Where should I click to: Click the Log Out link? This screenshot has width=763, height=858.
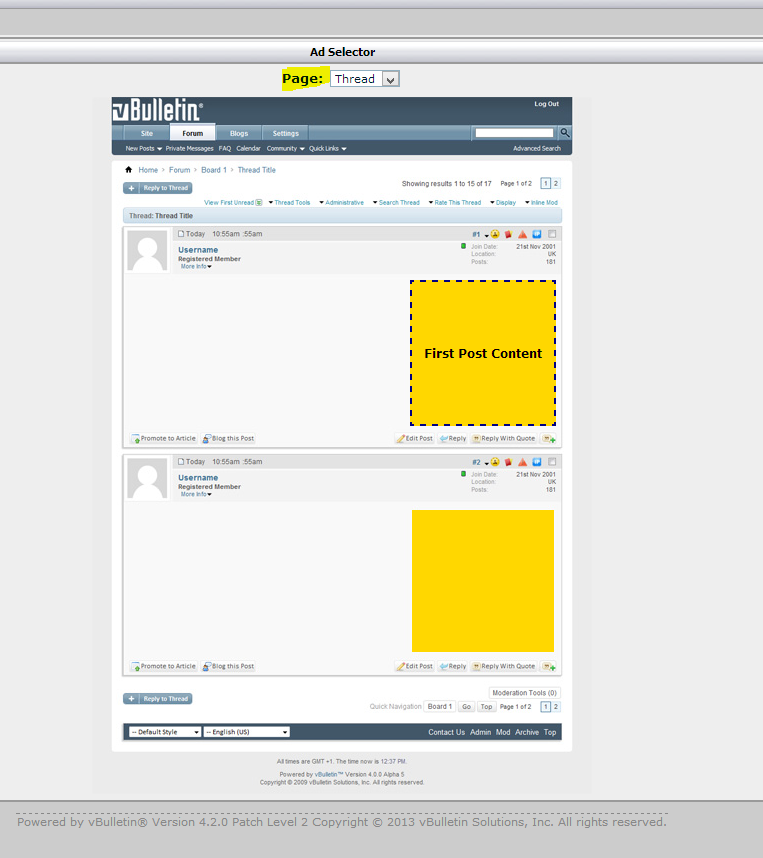coord(546,103)
